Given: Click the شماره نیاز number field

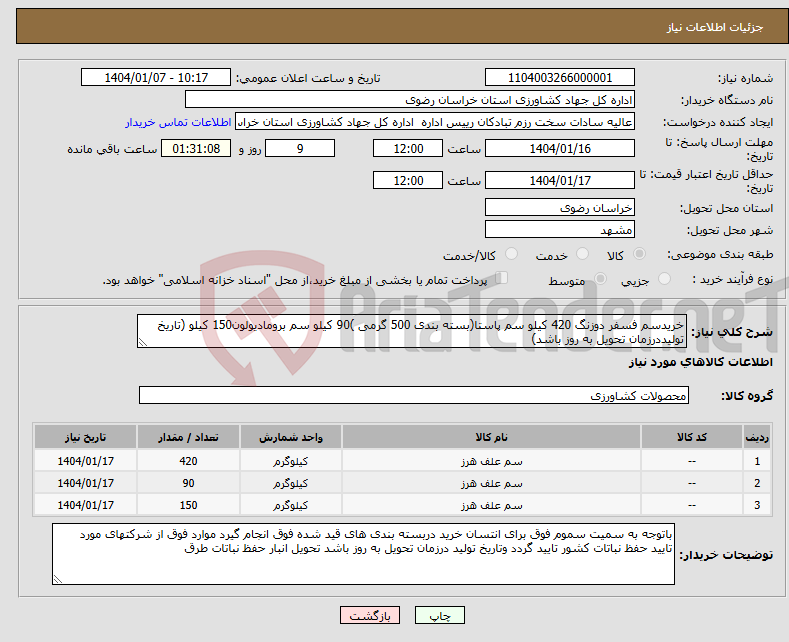Looking at the screenshot, I should point(560,77).
